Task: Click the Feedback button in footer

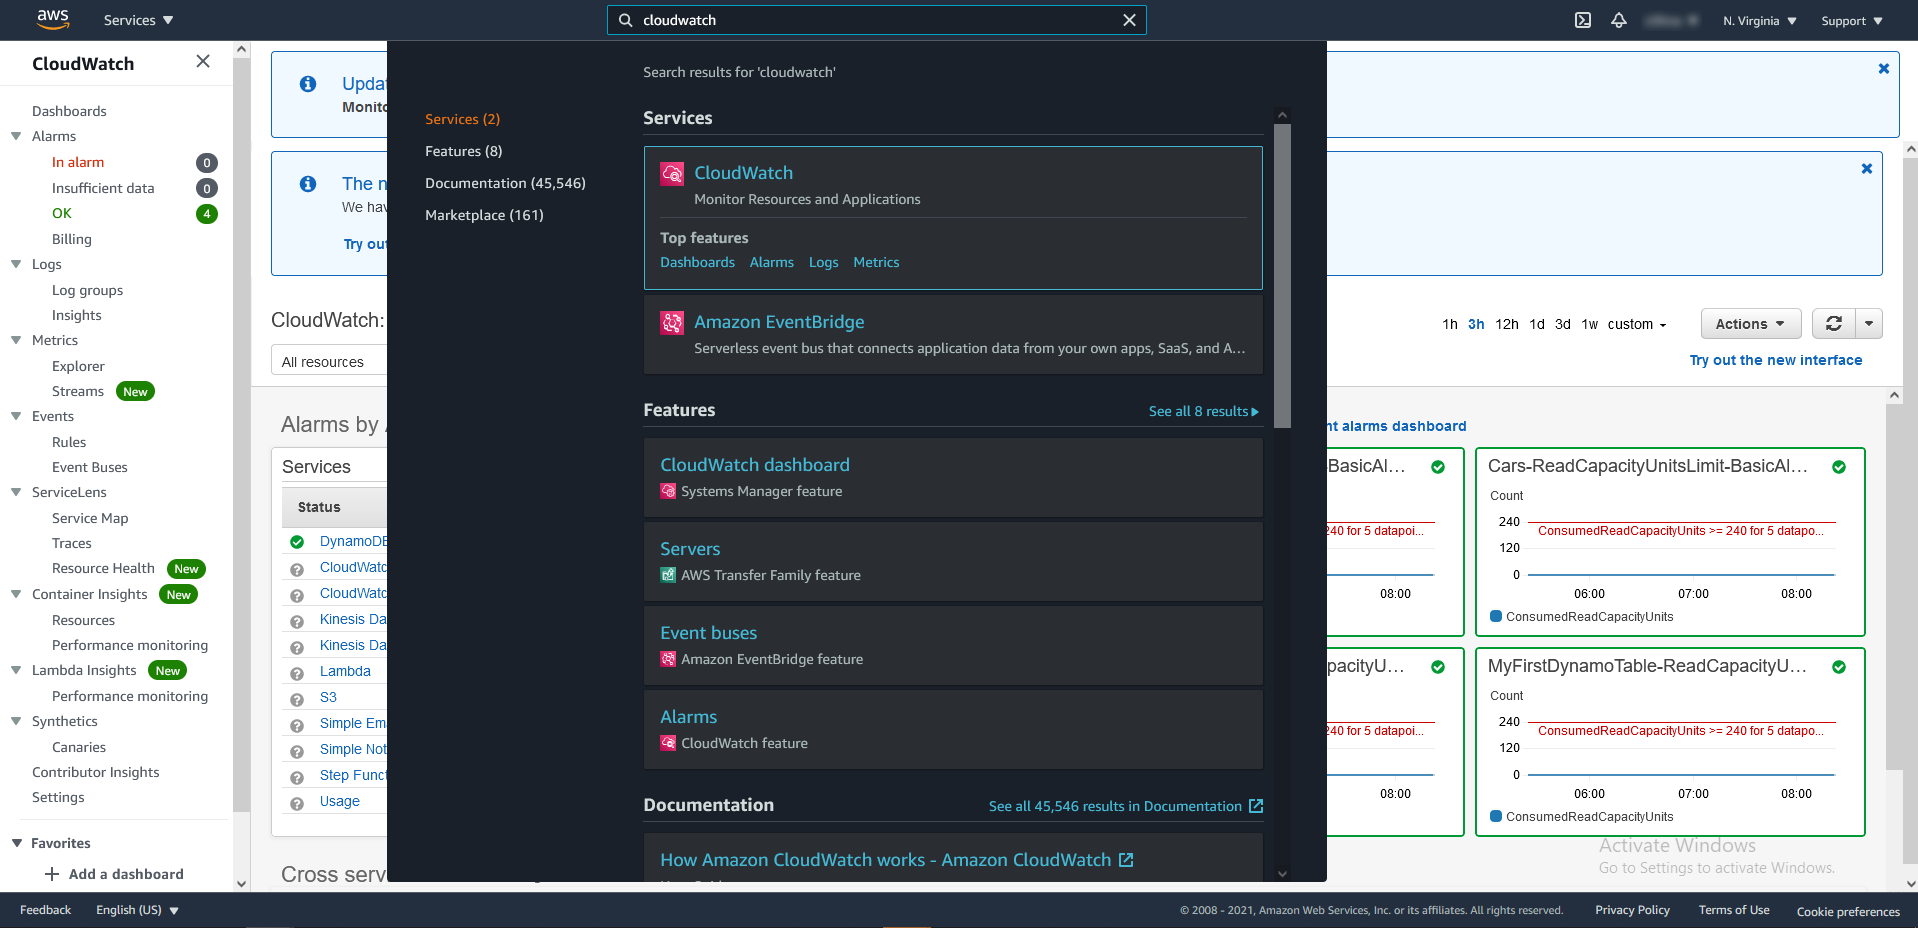Action: click(45, 910)
